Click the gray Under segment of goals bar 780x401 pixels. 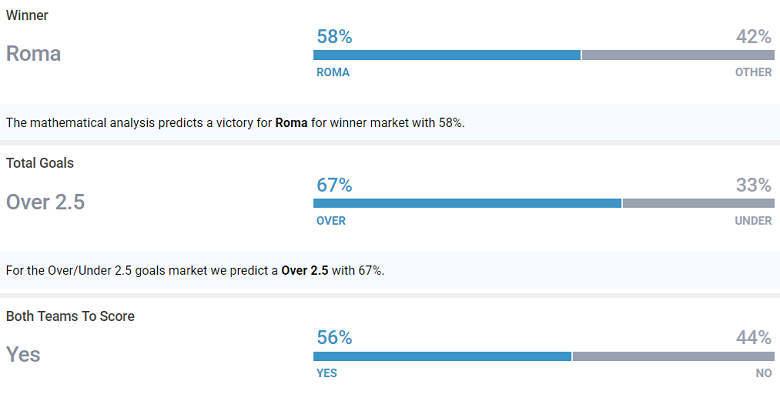(697, 203)
